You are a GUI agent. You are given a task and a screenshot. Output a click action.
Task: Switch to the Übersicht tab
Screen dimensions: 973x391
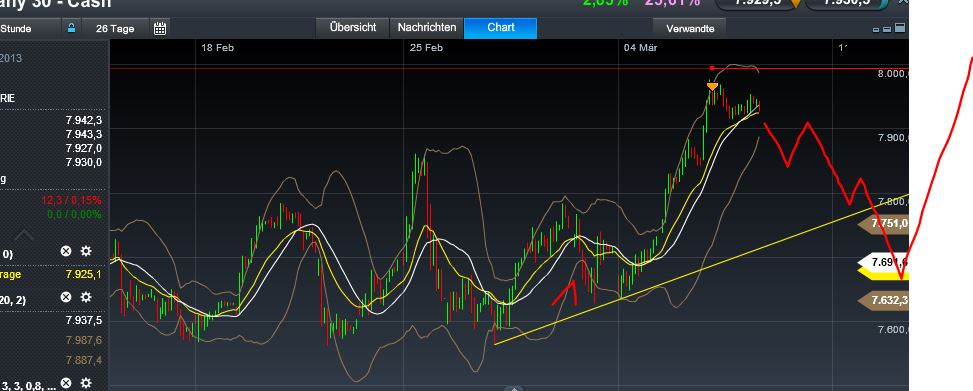352,28
